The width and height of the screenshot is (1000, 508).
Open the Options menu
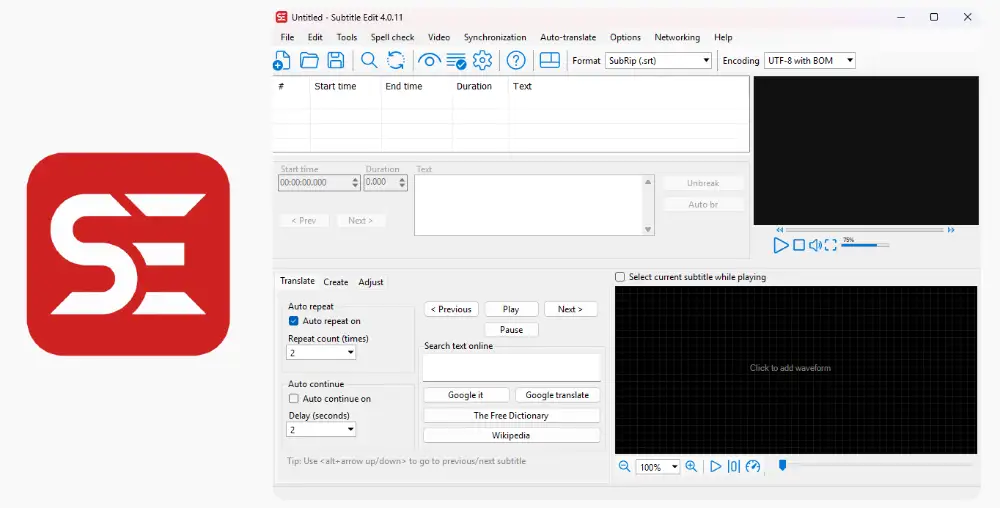[x=625, y=38]
